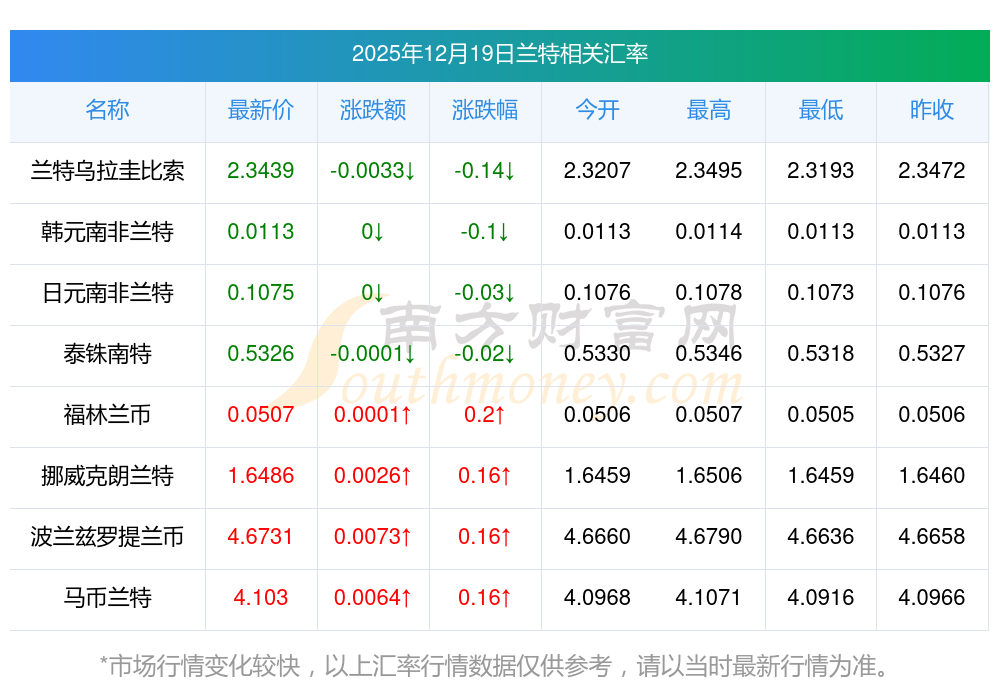Click the 名称 column header
Viewport: 1000px width, 697px height.
(107, 110)
